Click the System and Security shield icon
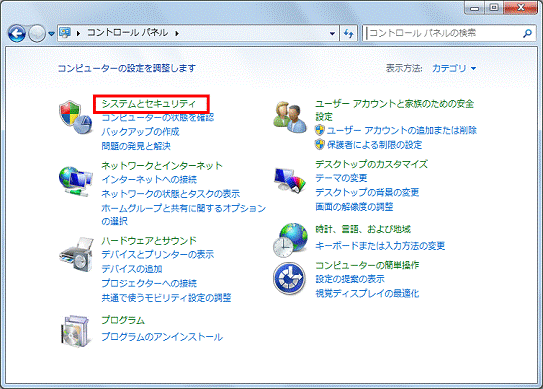543x389 pixels. click(75, 117)
